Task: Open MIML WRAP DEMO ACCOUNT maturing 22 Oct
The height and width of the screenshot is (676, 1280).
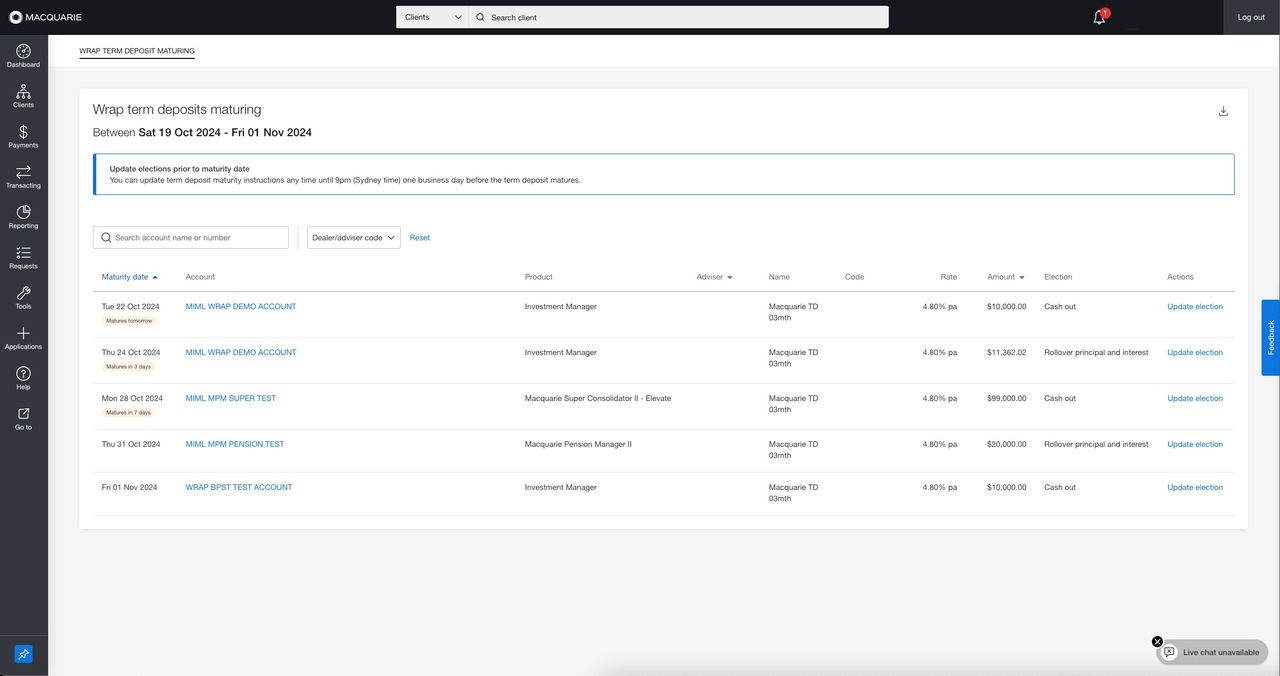Action: click(x=241, y=307)
